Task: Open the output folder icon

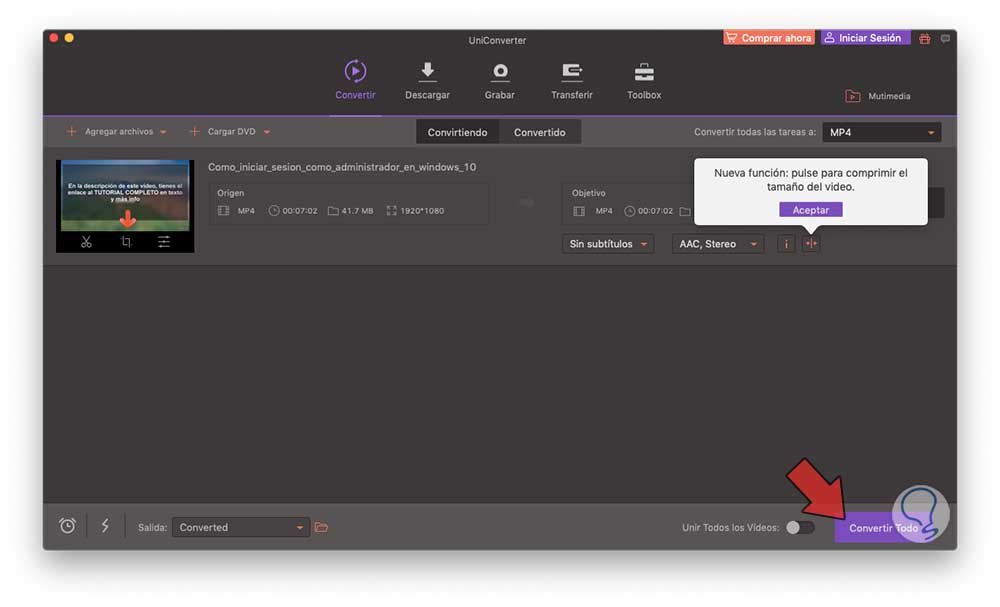Action: pyautogui.click(x=321, y=527)
